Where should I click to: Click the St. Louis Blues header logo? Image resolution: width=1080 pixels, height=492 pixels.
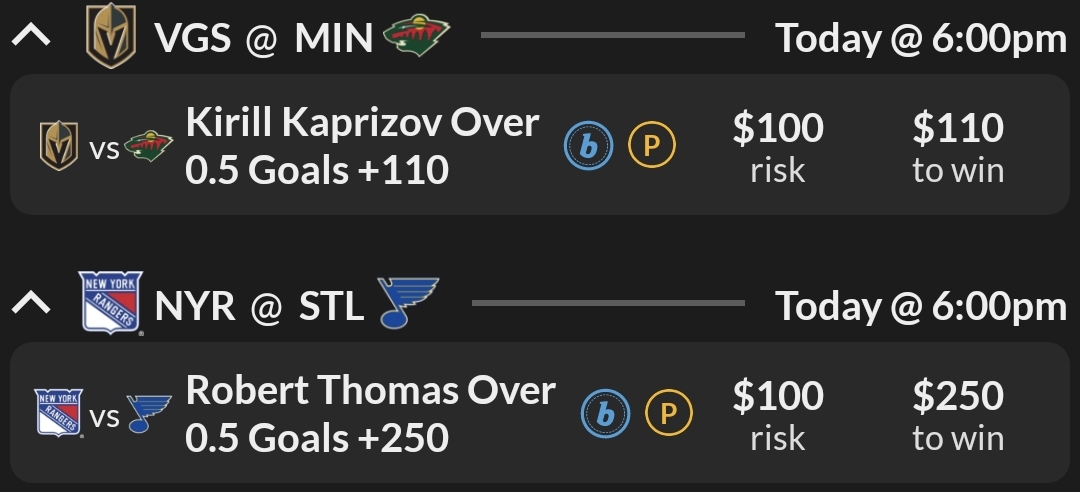click(x=408, y=303)
